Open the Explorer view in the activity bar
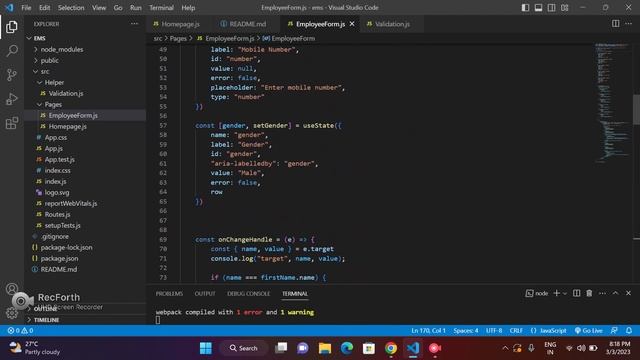 pyautogui.click(x=12, y=27)
